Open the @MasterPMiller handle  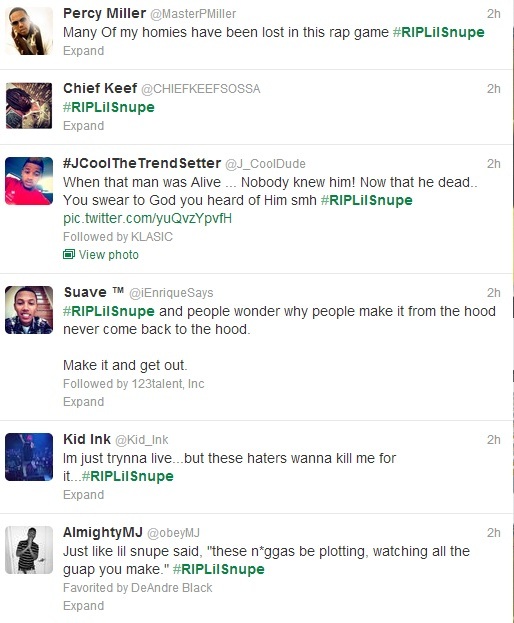tap(193, 14)
